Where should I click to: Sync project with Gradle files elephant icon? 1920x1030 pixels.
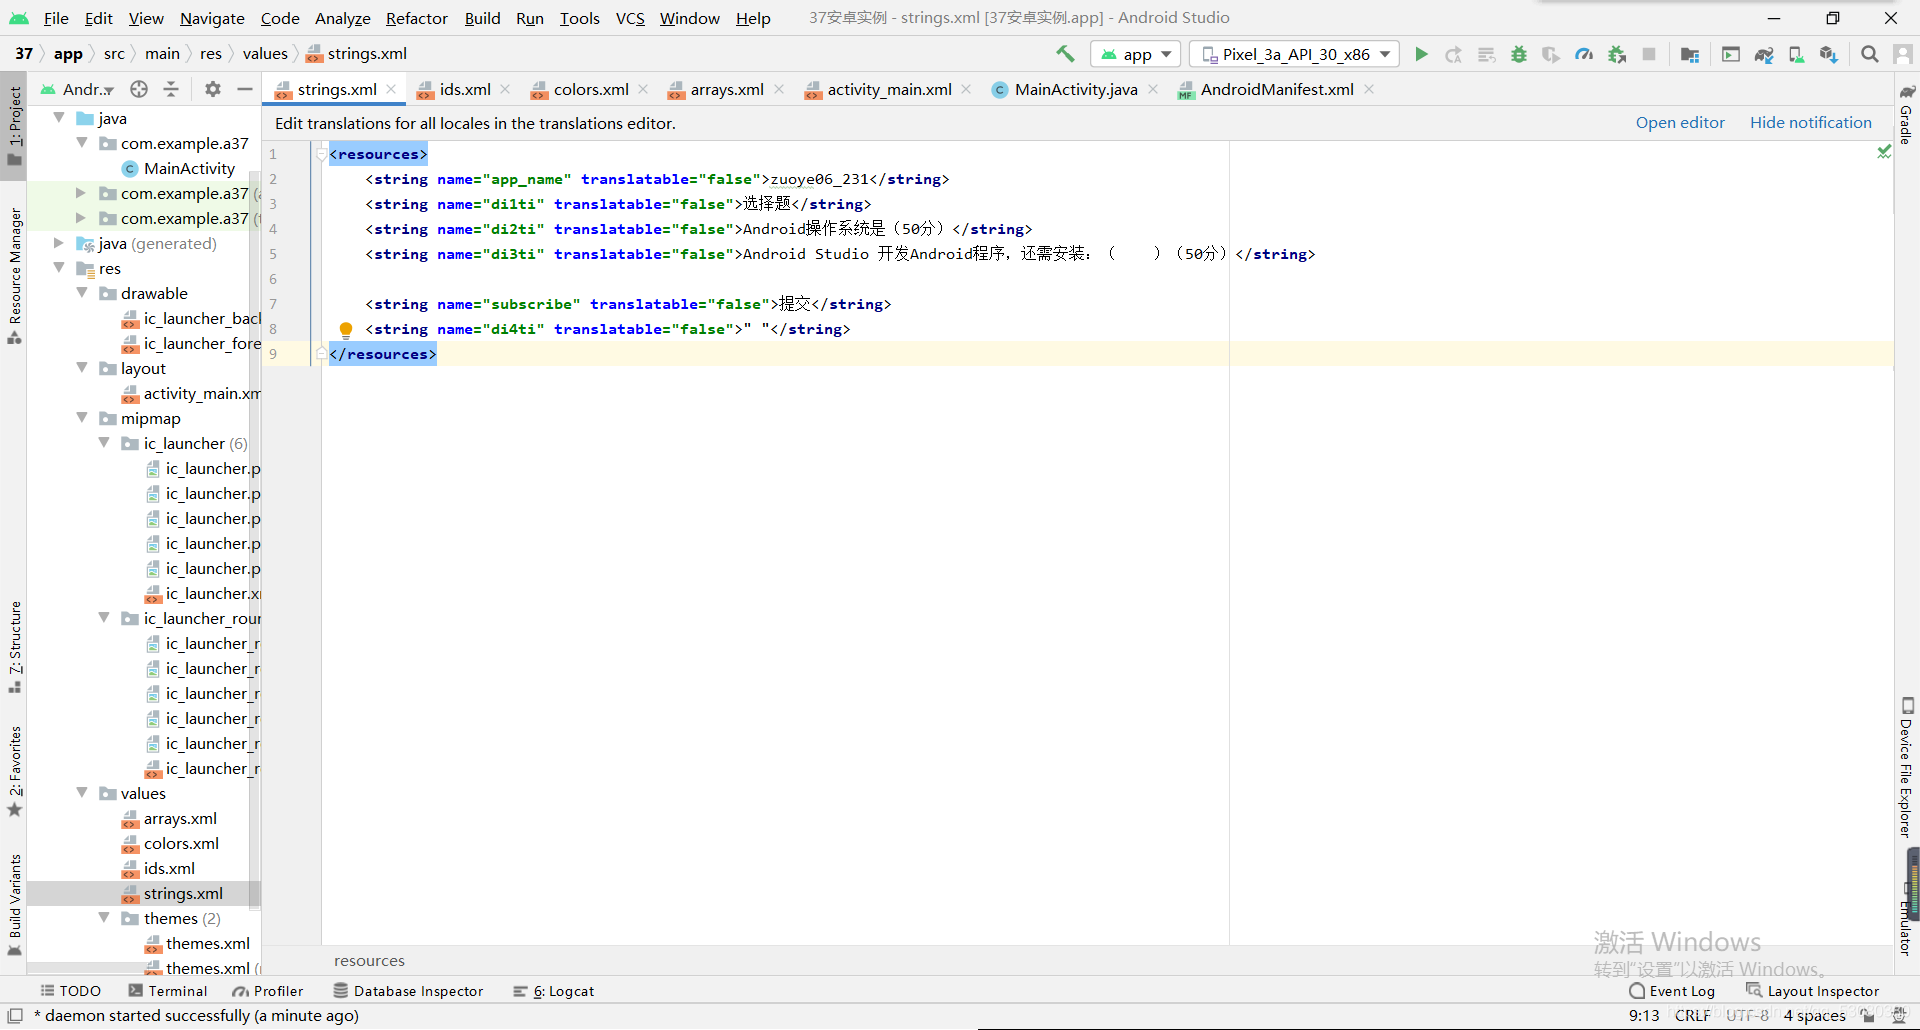pyautogui.click(x=1764, y=54)
